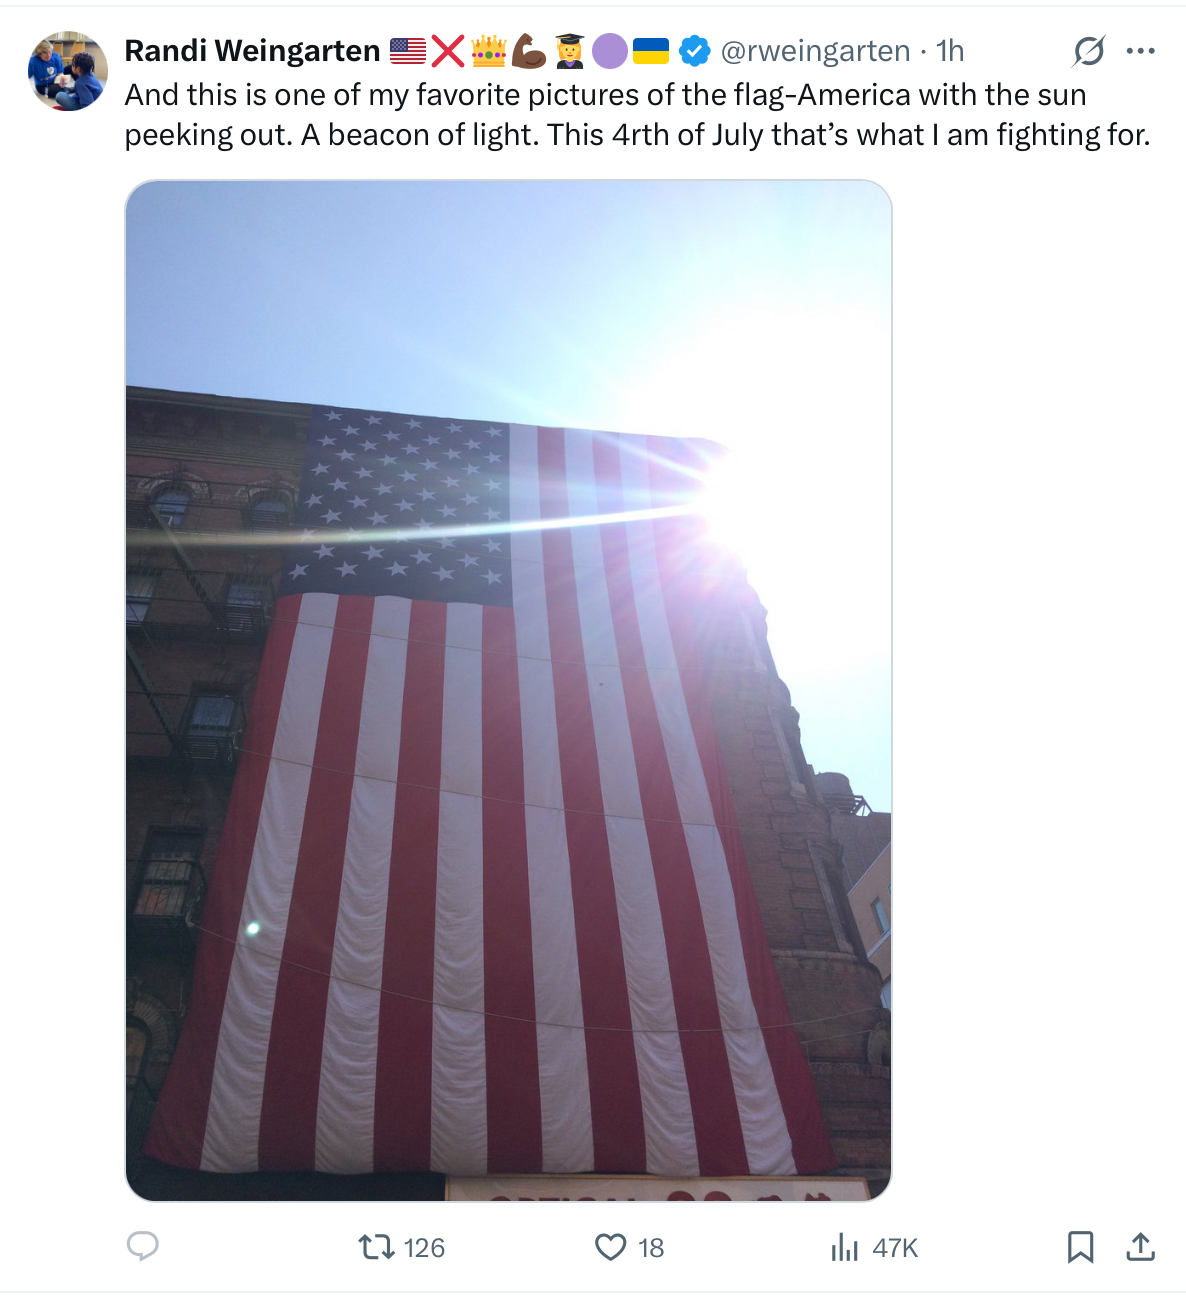Viewport: 1186px width, 1307px height.
Task: Click the blue verified checkmark badge
Action: [x=695, y=51]
